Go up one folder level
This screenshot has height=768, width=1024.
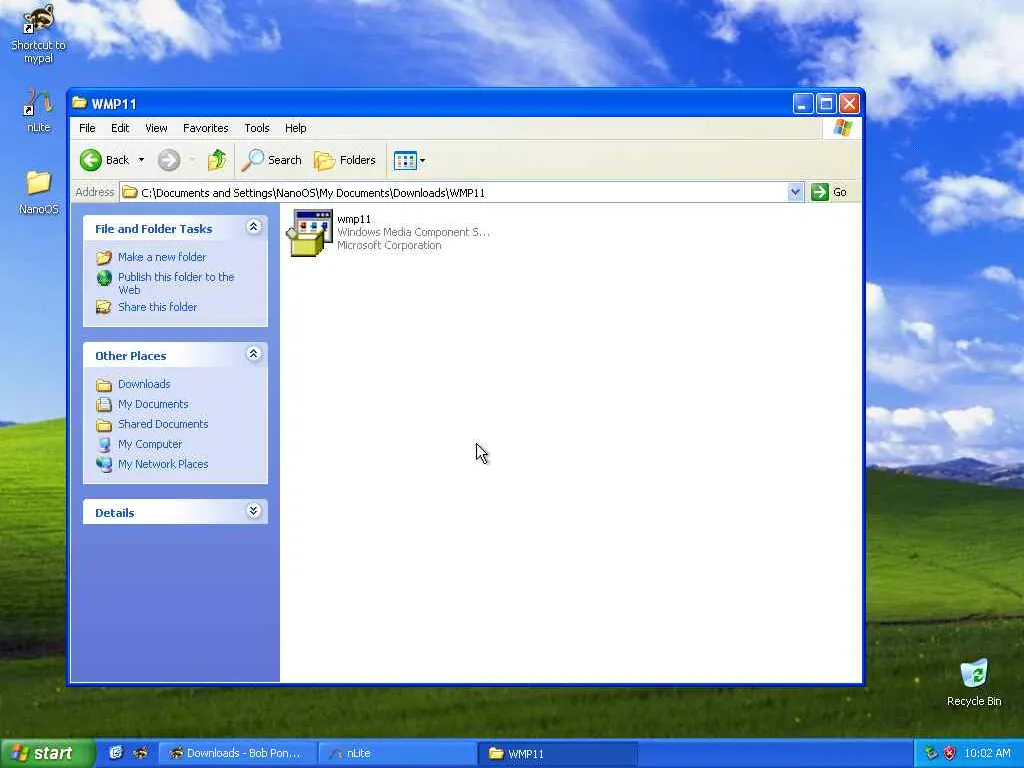click(217, 160)
